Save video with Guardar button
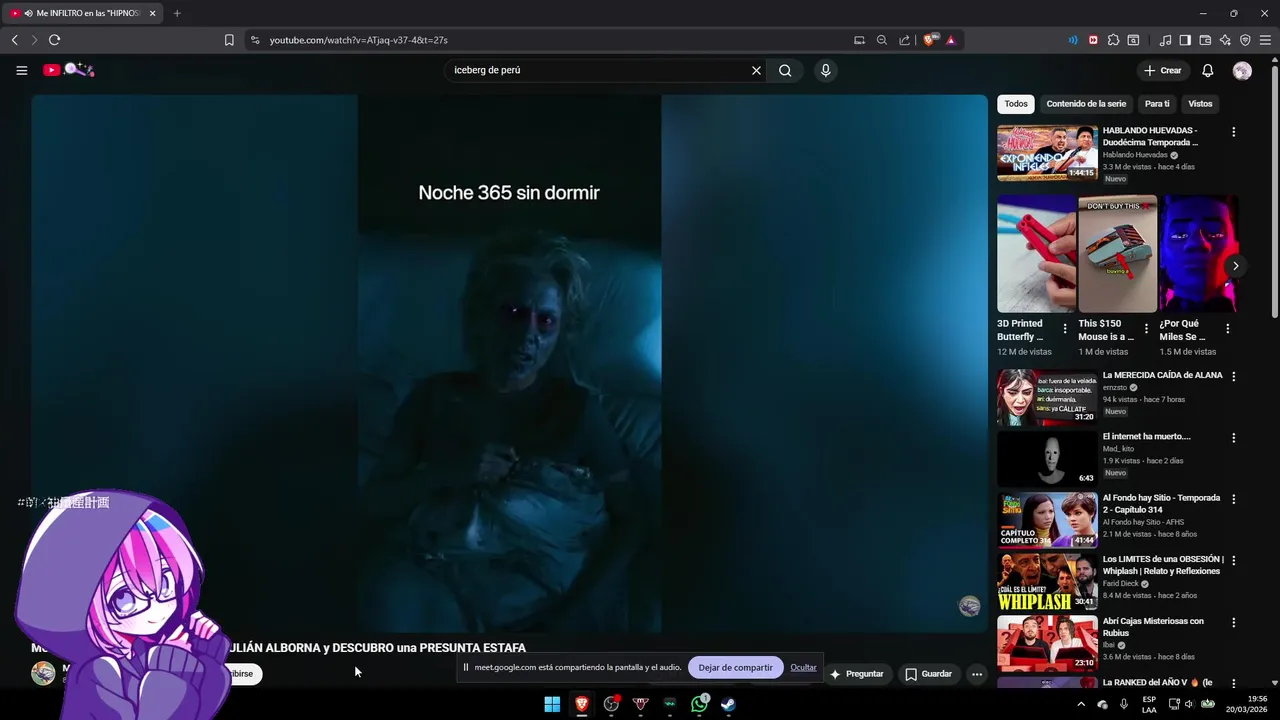The image size is (1280, 720). point(928,674)
